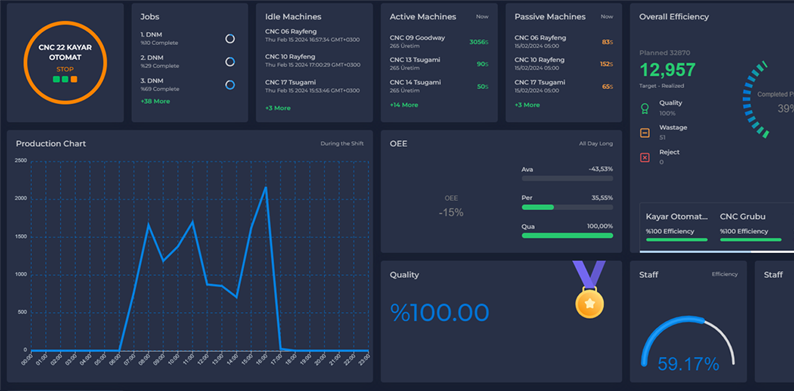
Task: Click the 152s timer for CNC 10 Rayfeng
Action: click(606, 64)
